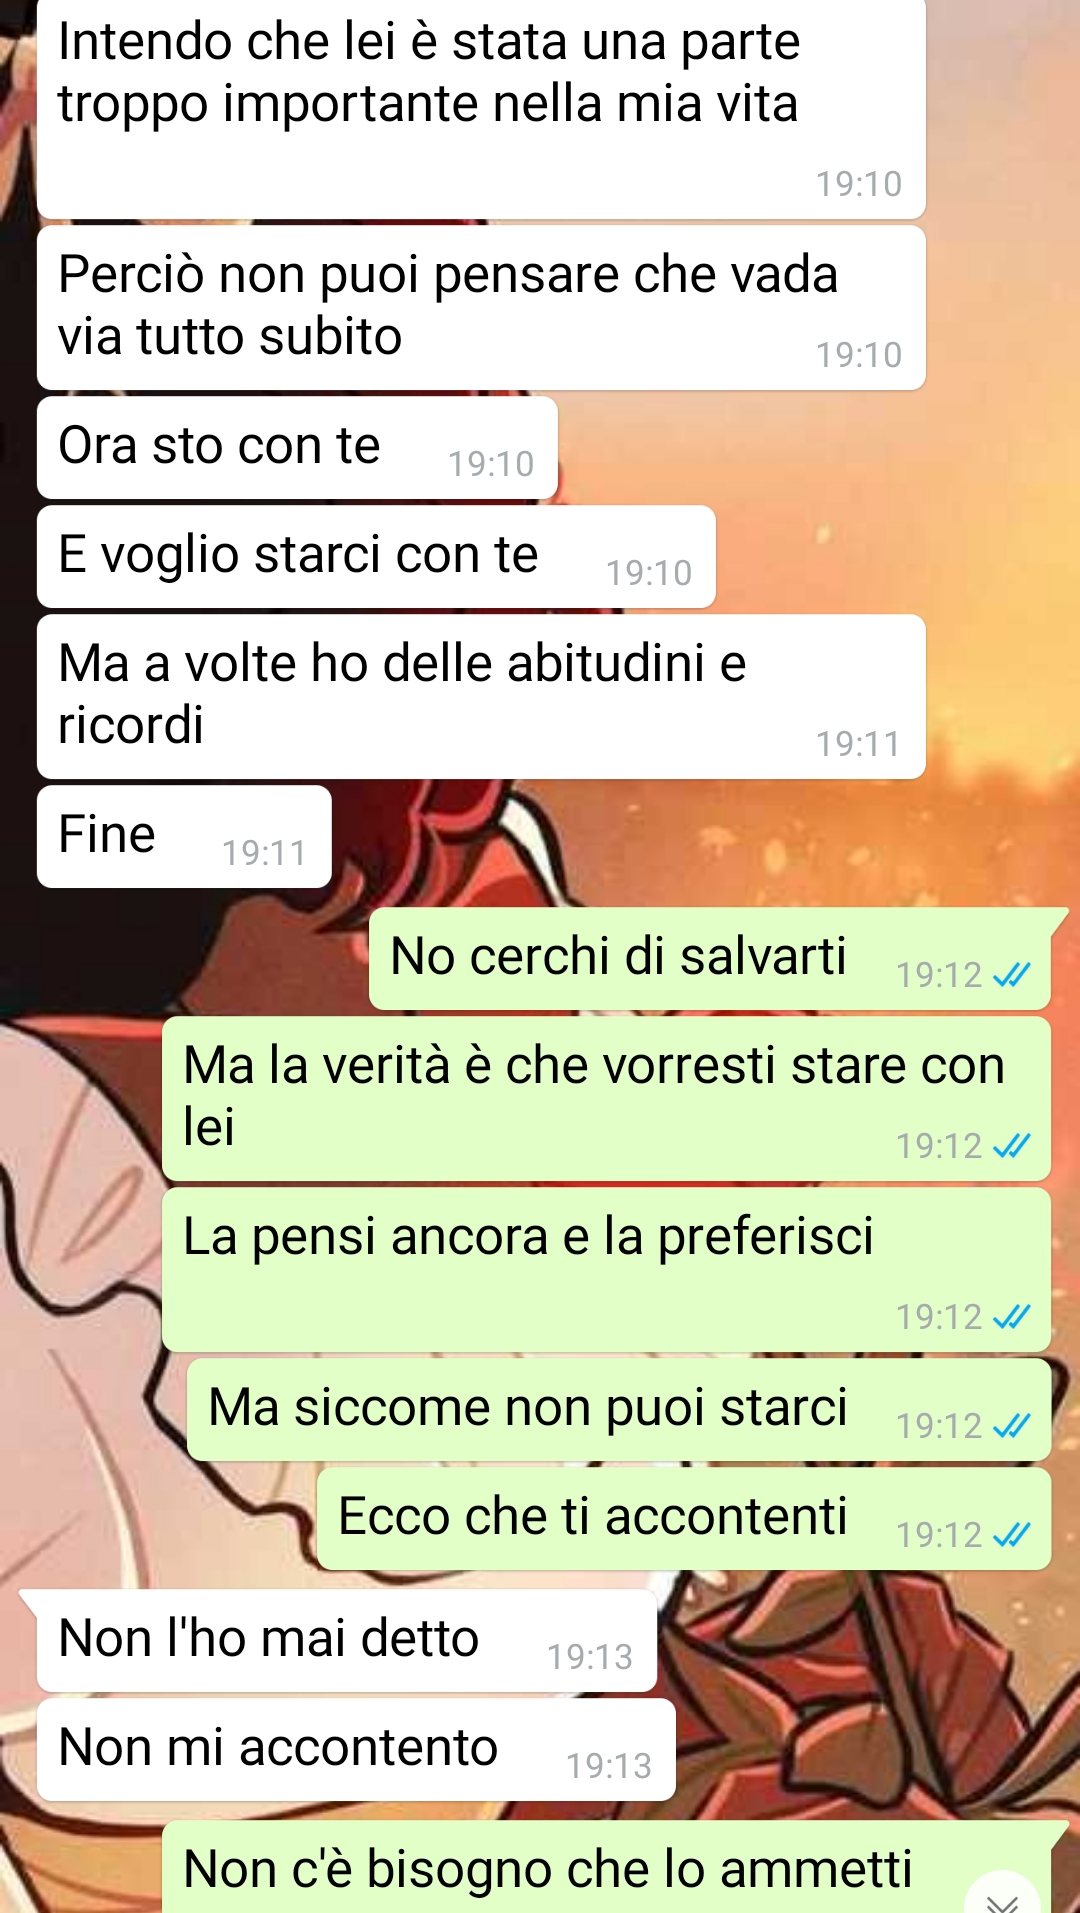Tap the 19:11 timestamp next to 'Fine'
The image size is (1080, 1913).
pyautogui.click(x=264, y=853)
